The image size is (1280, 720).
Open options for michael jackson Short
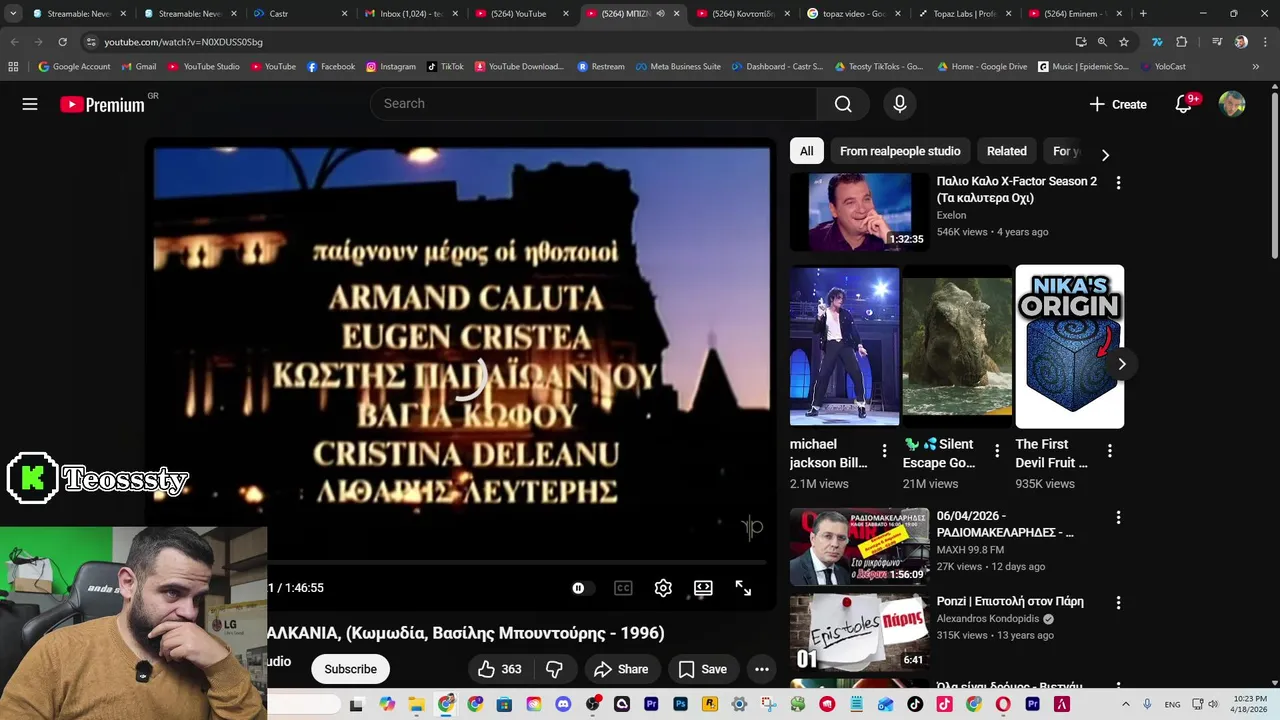[x=884, y=451]
